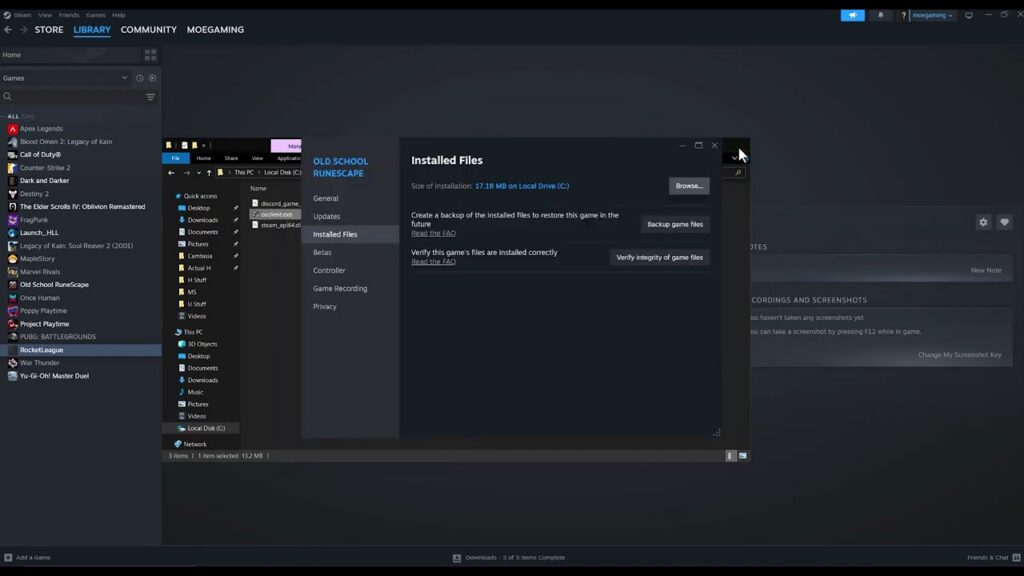The image size is (1024, 576).
Task: Click the ready-to-play filter icon
Action: tap(152, 78)
